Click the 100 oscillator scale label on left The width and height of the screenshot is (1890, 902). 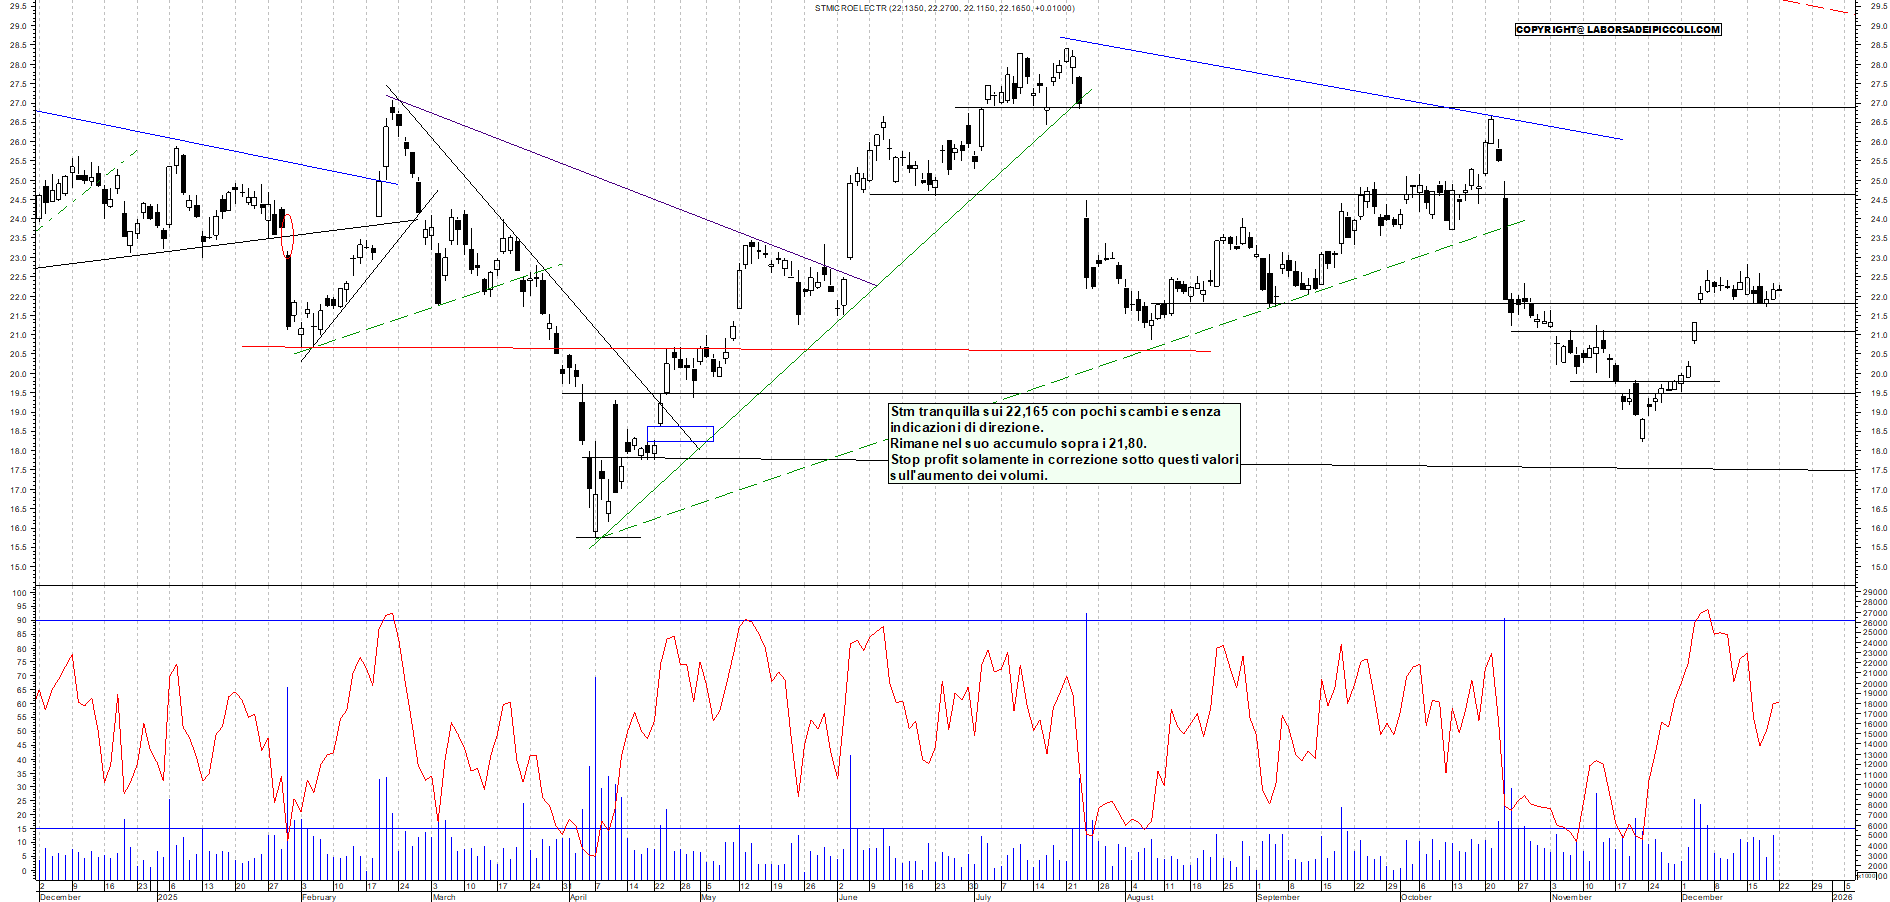coord(19,593)
